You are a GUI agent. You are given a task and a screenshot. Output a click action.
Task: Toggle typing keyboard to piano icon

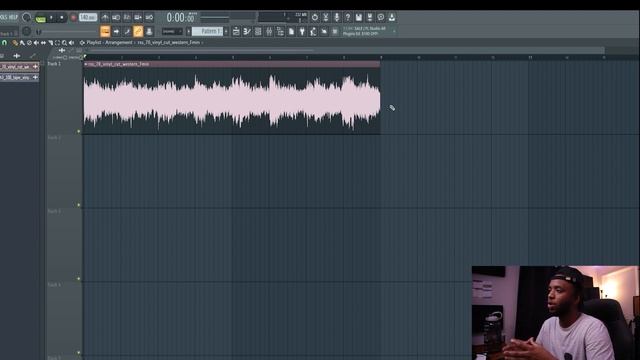pyautogui.click(x=105, y=31)
